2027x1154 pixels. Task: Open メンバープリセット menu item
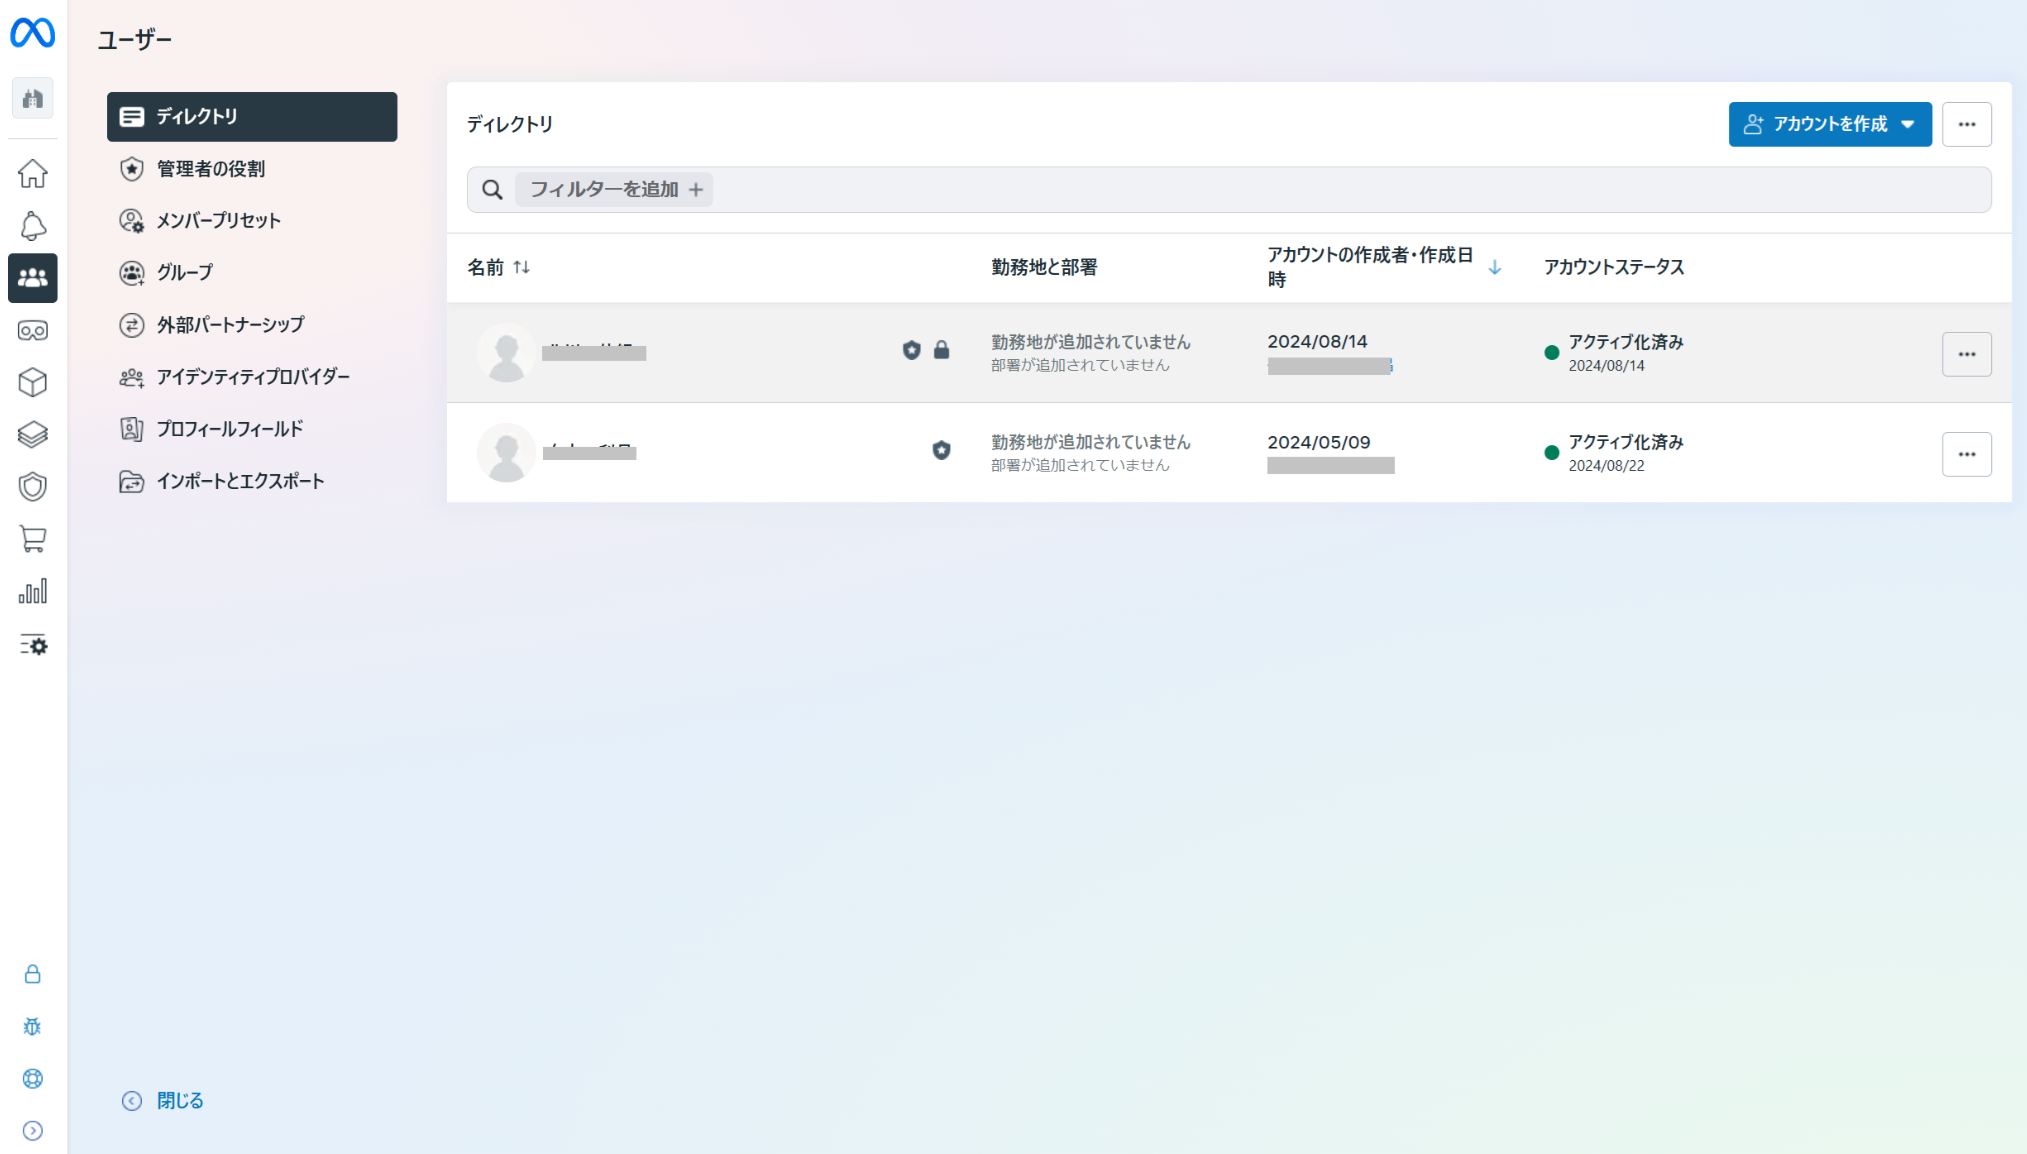252,221
